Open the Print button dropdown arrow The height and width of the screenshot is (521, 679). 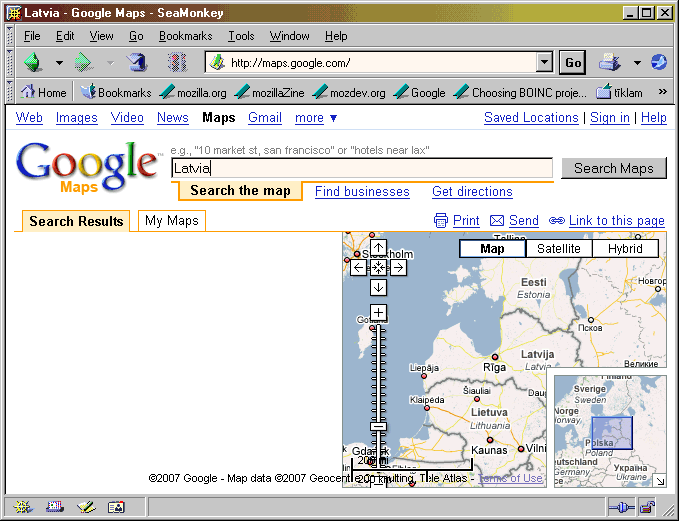coord(637,63)
